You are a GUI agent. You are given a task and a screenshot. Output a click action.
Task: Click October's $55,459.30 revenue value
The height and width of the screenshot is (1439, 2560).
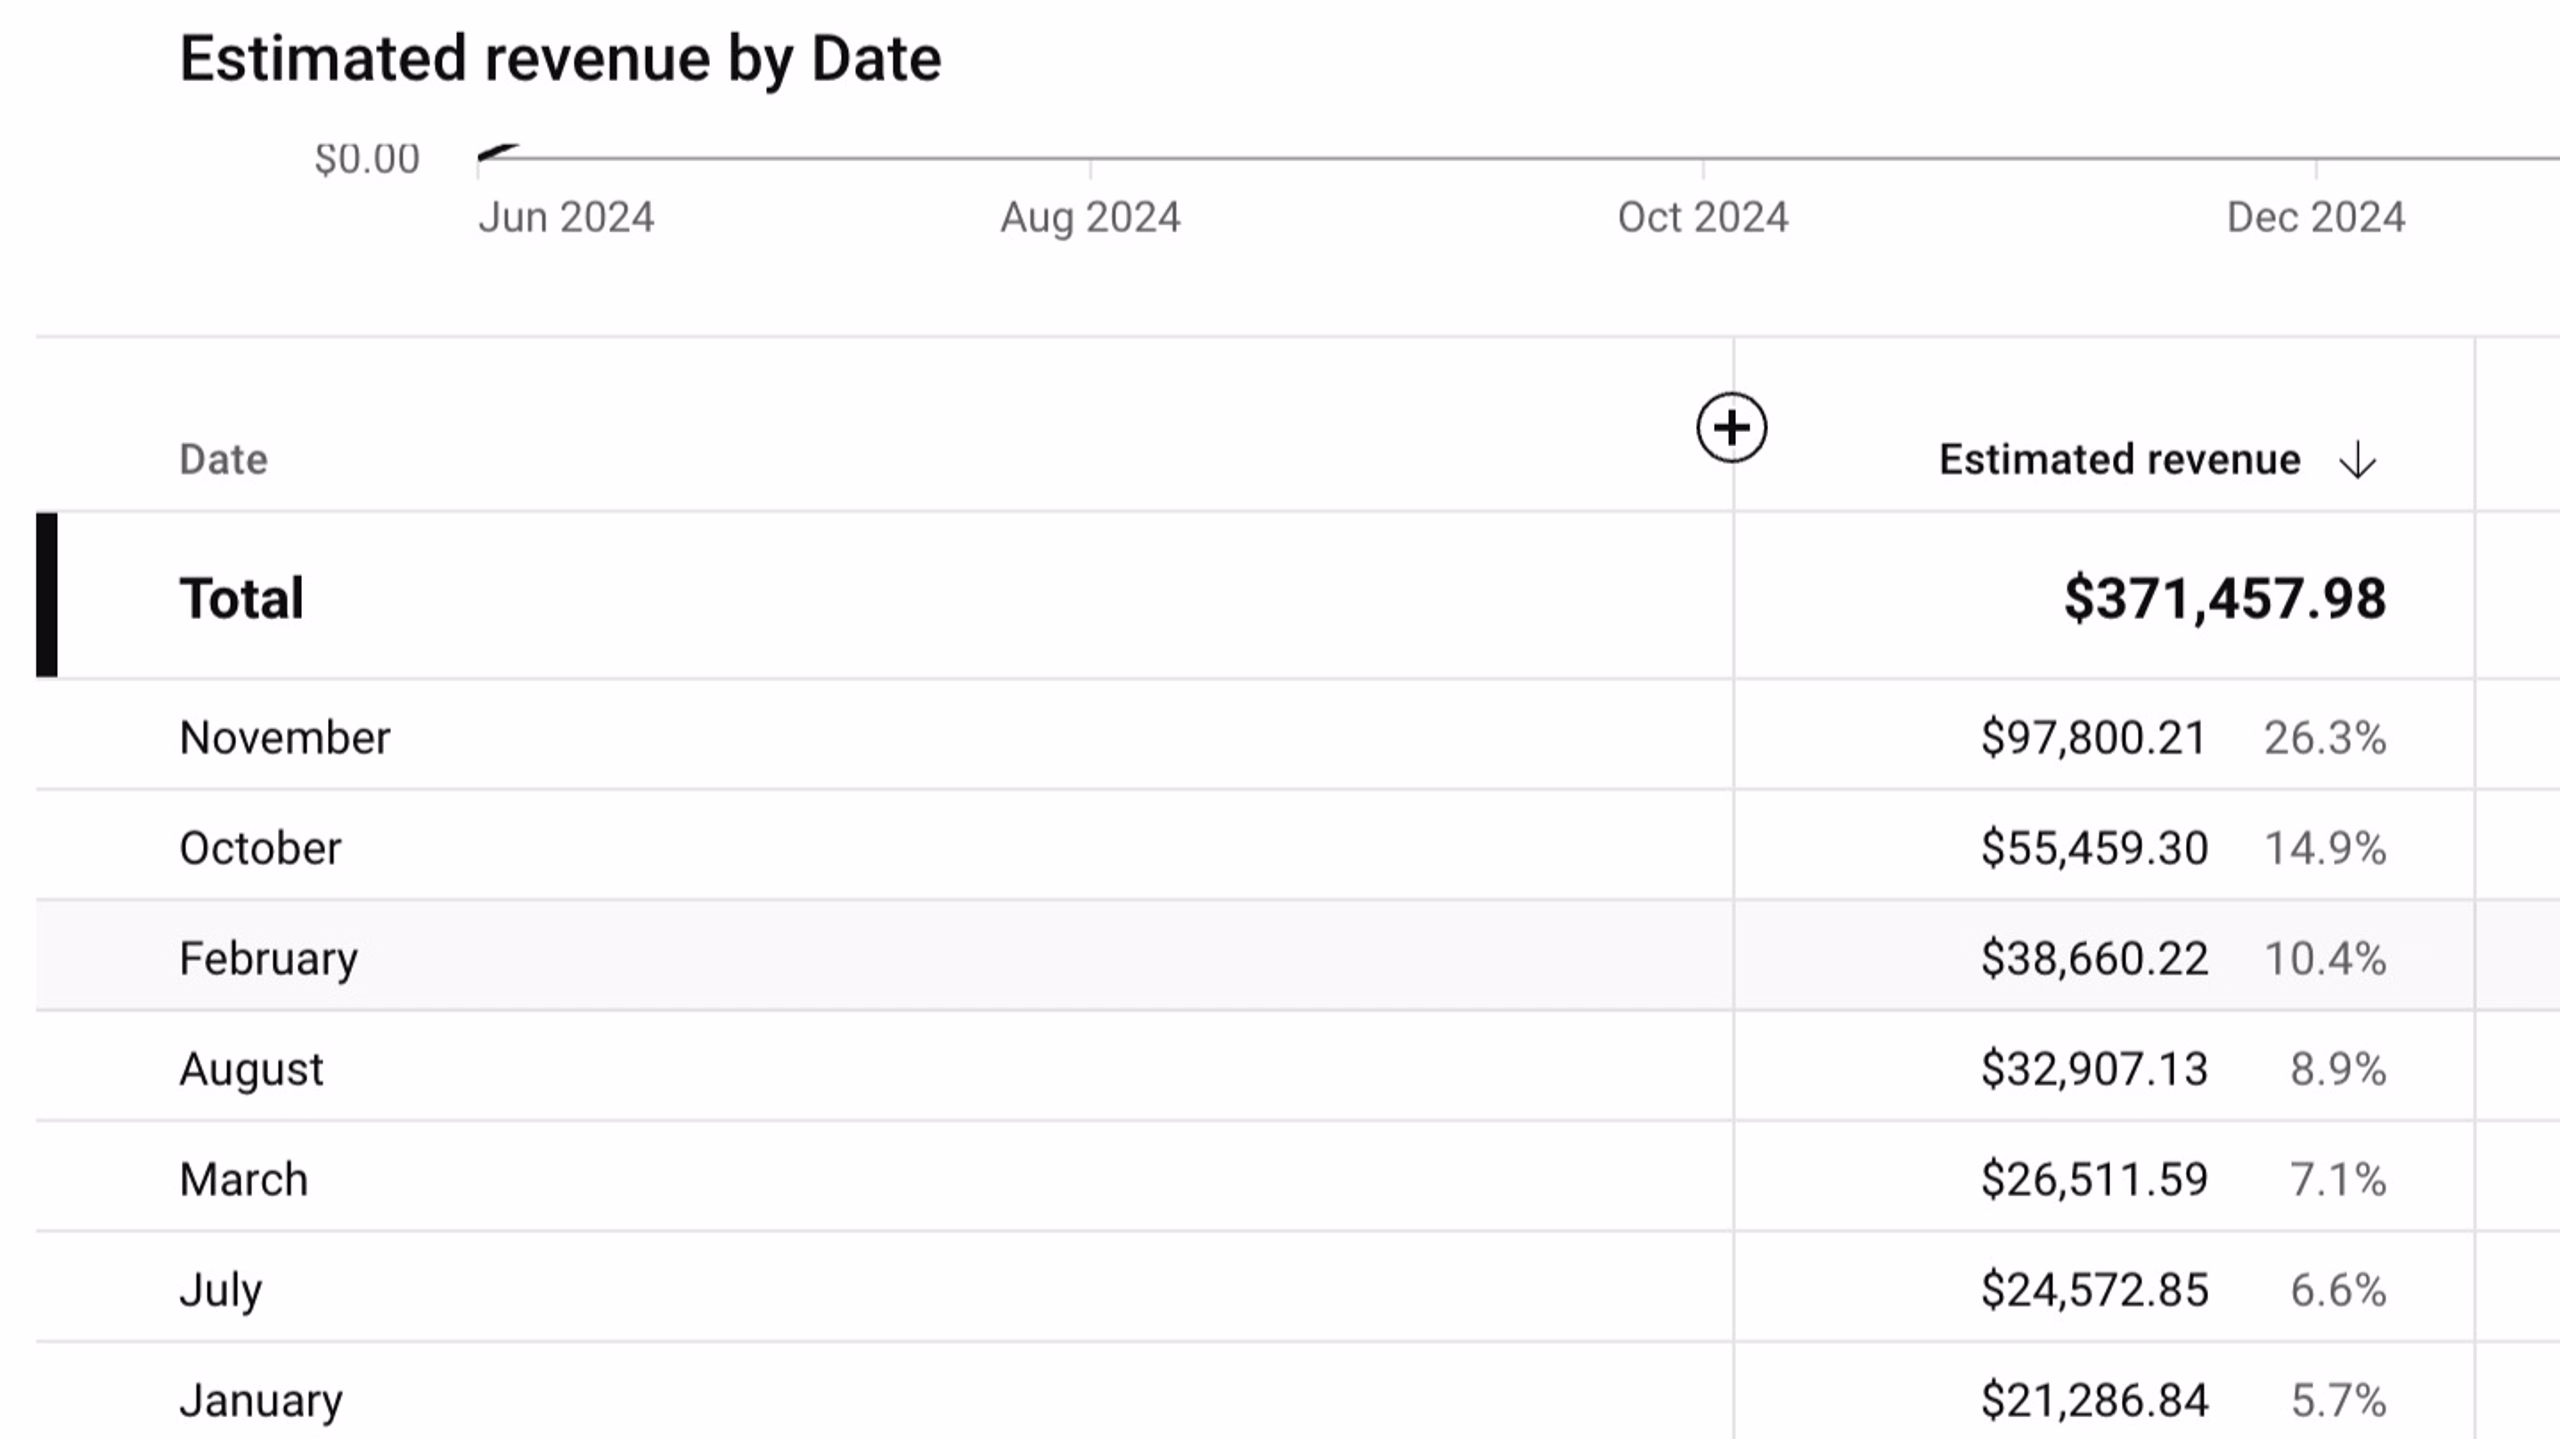pyautogui.click(x=2094, y=848)
